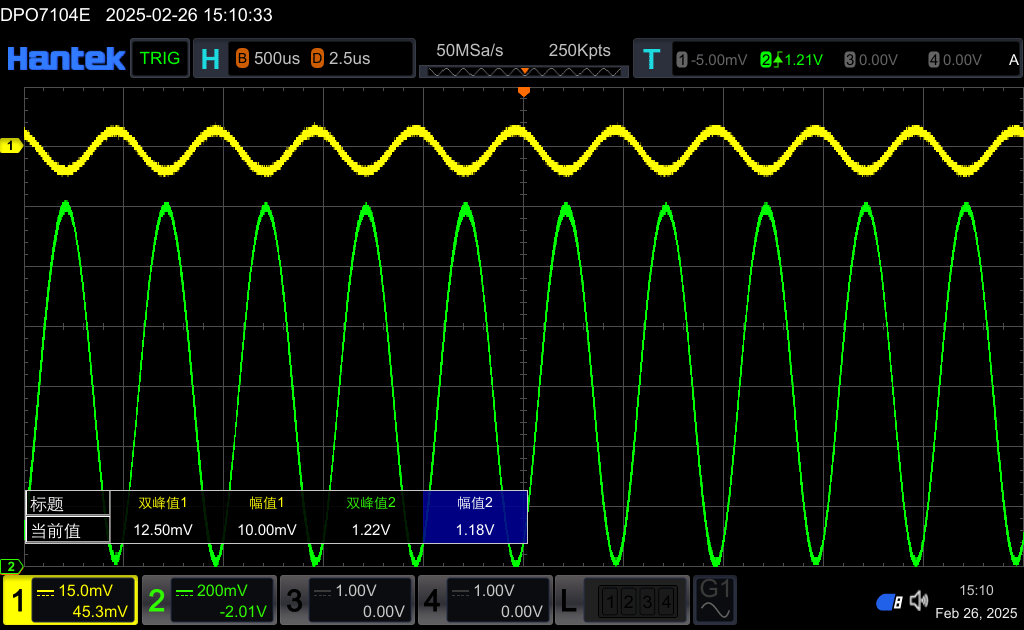This screenshot has height=630, width=1024.
Task: Click the logic channel 1 2 3 4 indicator
Action: coord(637,601)
